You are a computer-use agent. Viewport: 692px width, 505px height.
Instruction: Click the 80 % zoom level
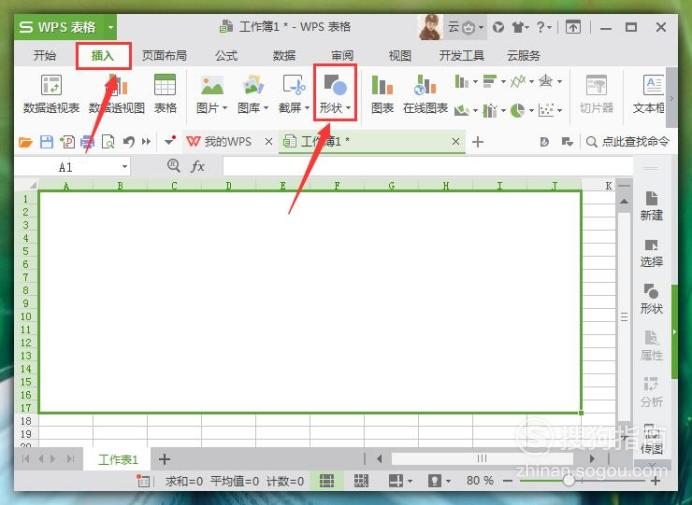480,481
